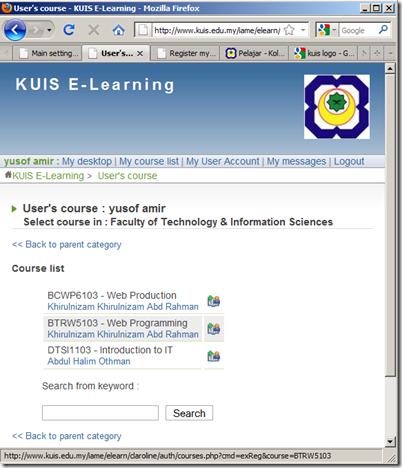Screen dimensions: 402x468
Task: Click the stop loading X icon
Action: 94,30
